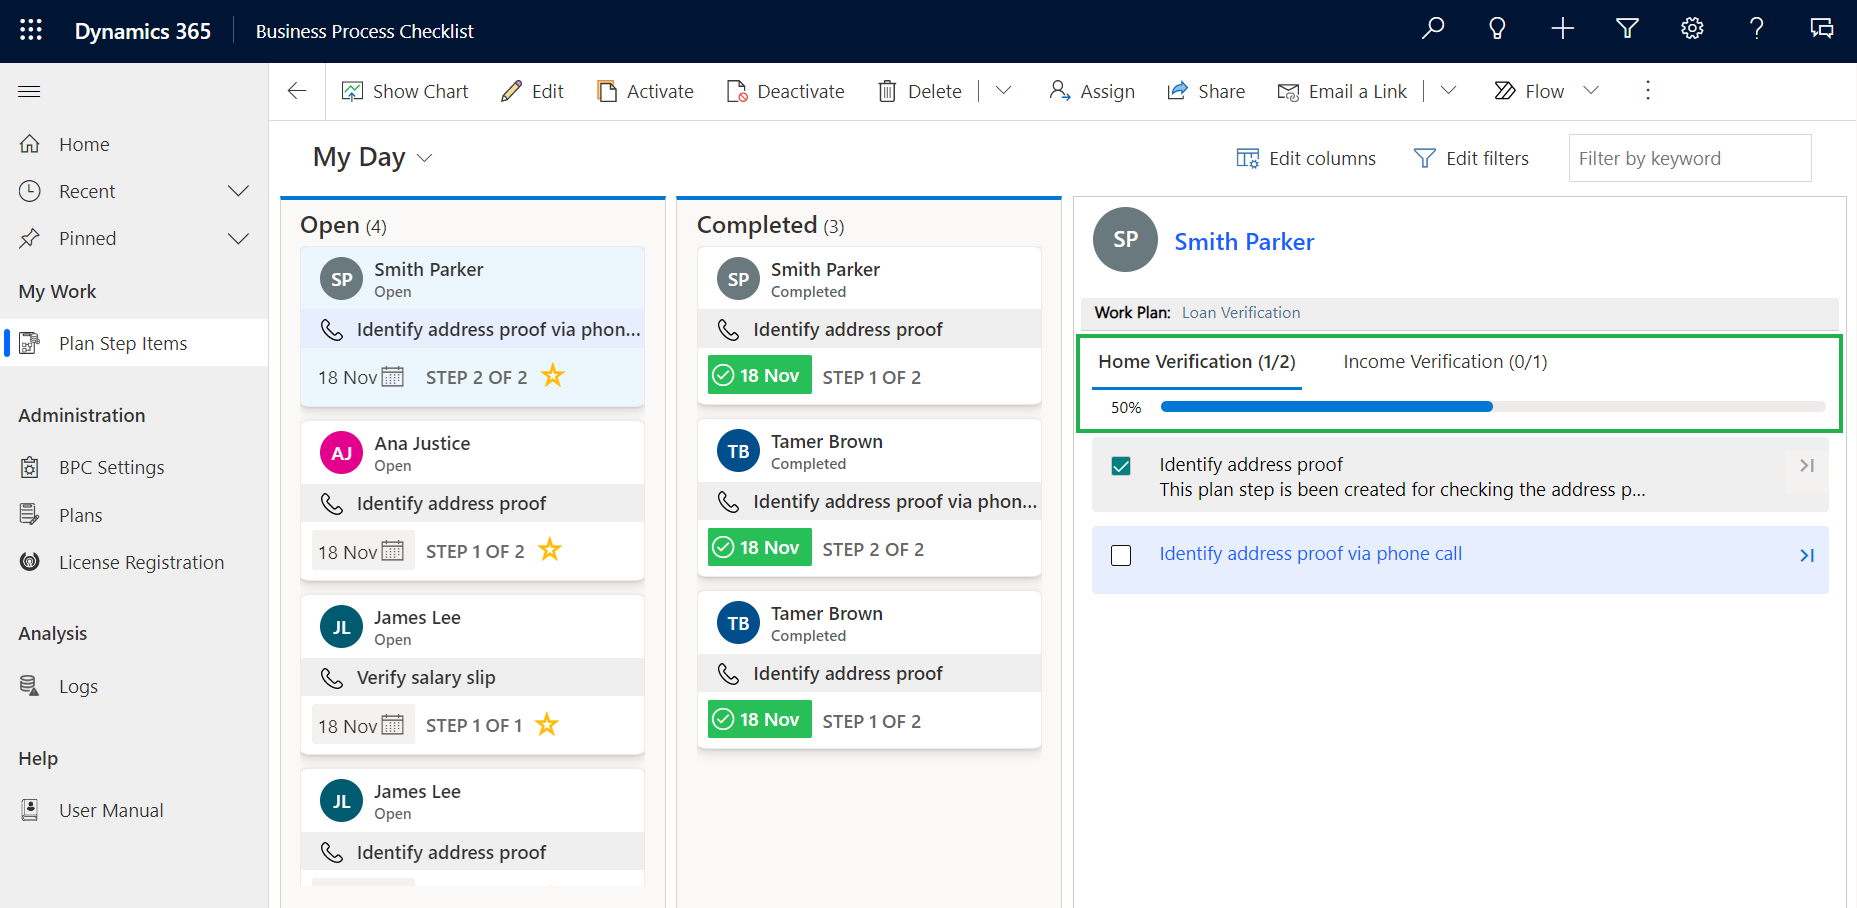This screenshot has height=908, width=1857.
Task: Open the advanced find funnel icon
Action: click(x=1627, y=29)
